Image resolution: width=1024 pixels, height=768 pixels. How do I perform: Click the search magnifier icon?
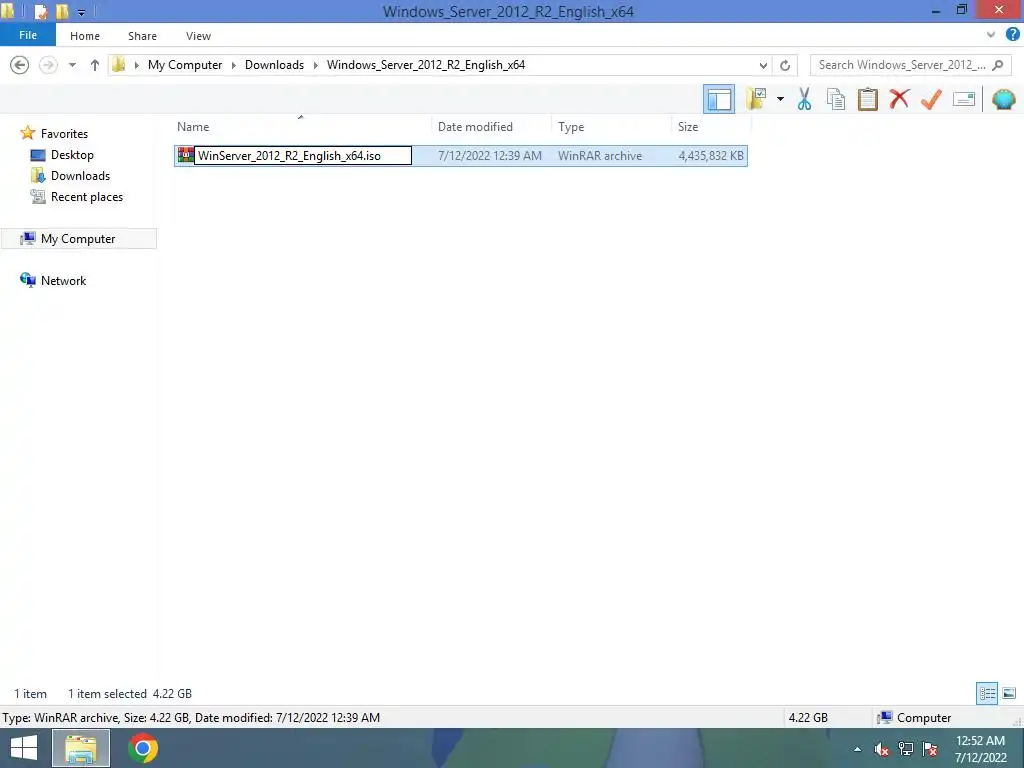[x=998, y=65]
